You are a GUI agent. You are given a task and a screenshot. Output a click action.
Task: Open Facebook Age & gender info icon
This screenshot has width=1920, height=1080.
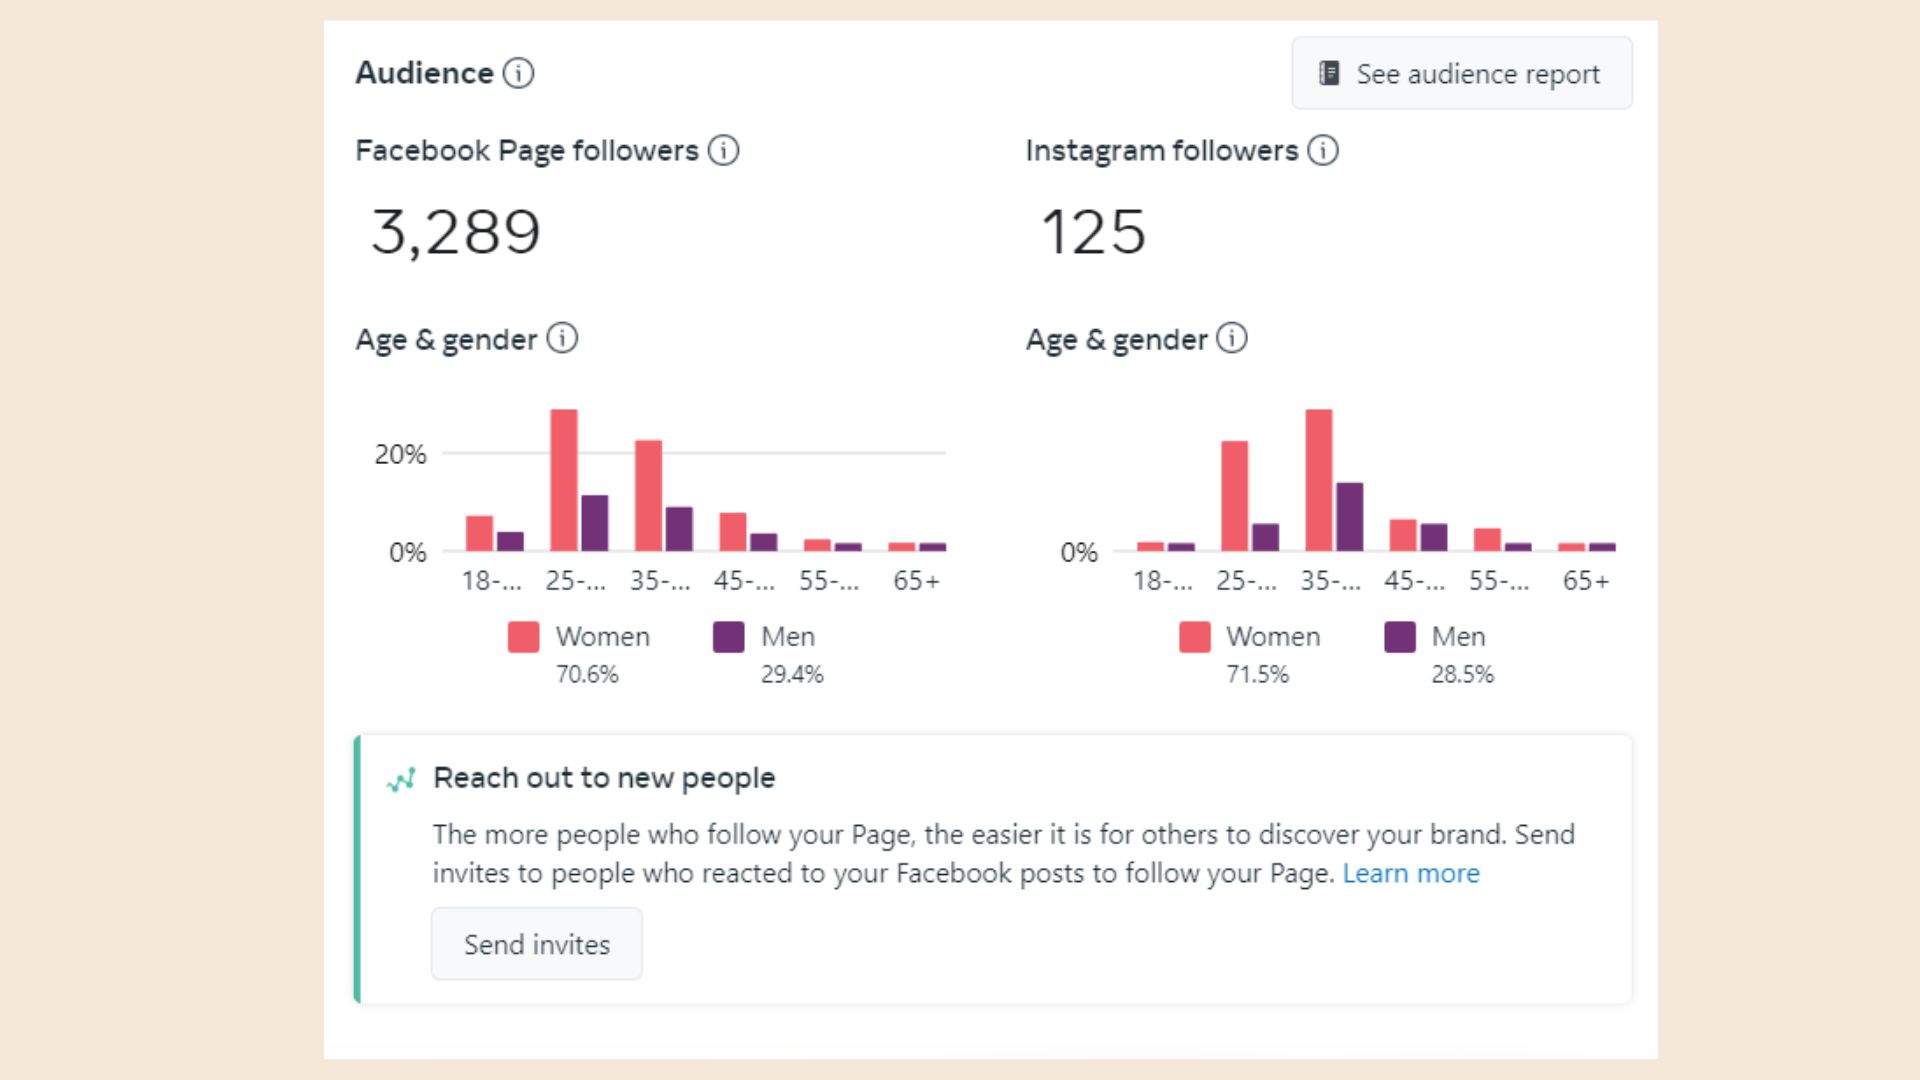coord(562,338)
